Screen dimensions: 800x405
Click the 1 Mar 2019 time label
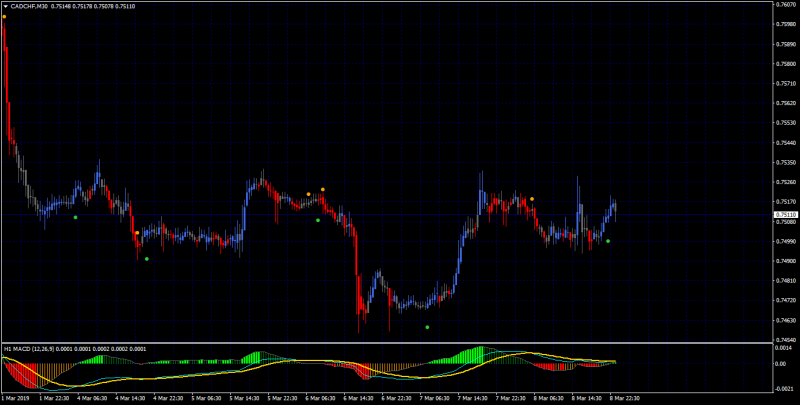pyautogui.click(x=13, y=398)
